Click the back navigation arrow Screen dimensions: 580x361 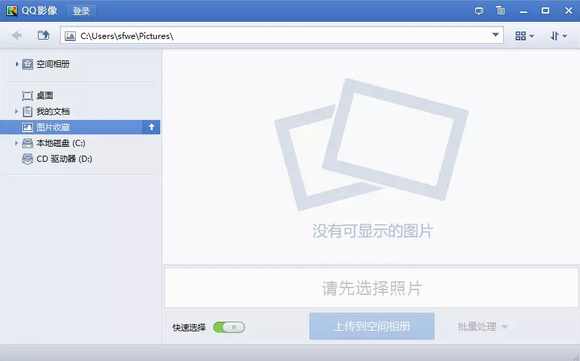[17, 36]
